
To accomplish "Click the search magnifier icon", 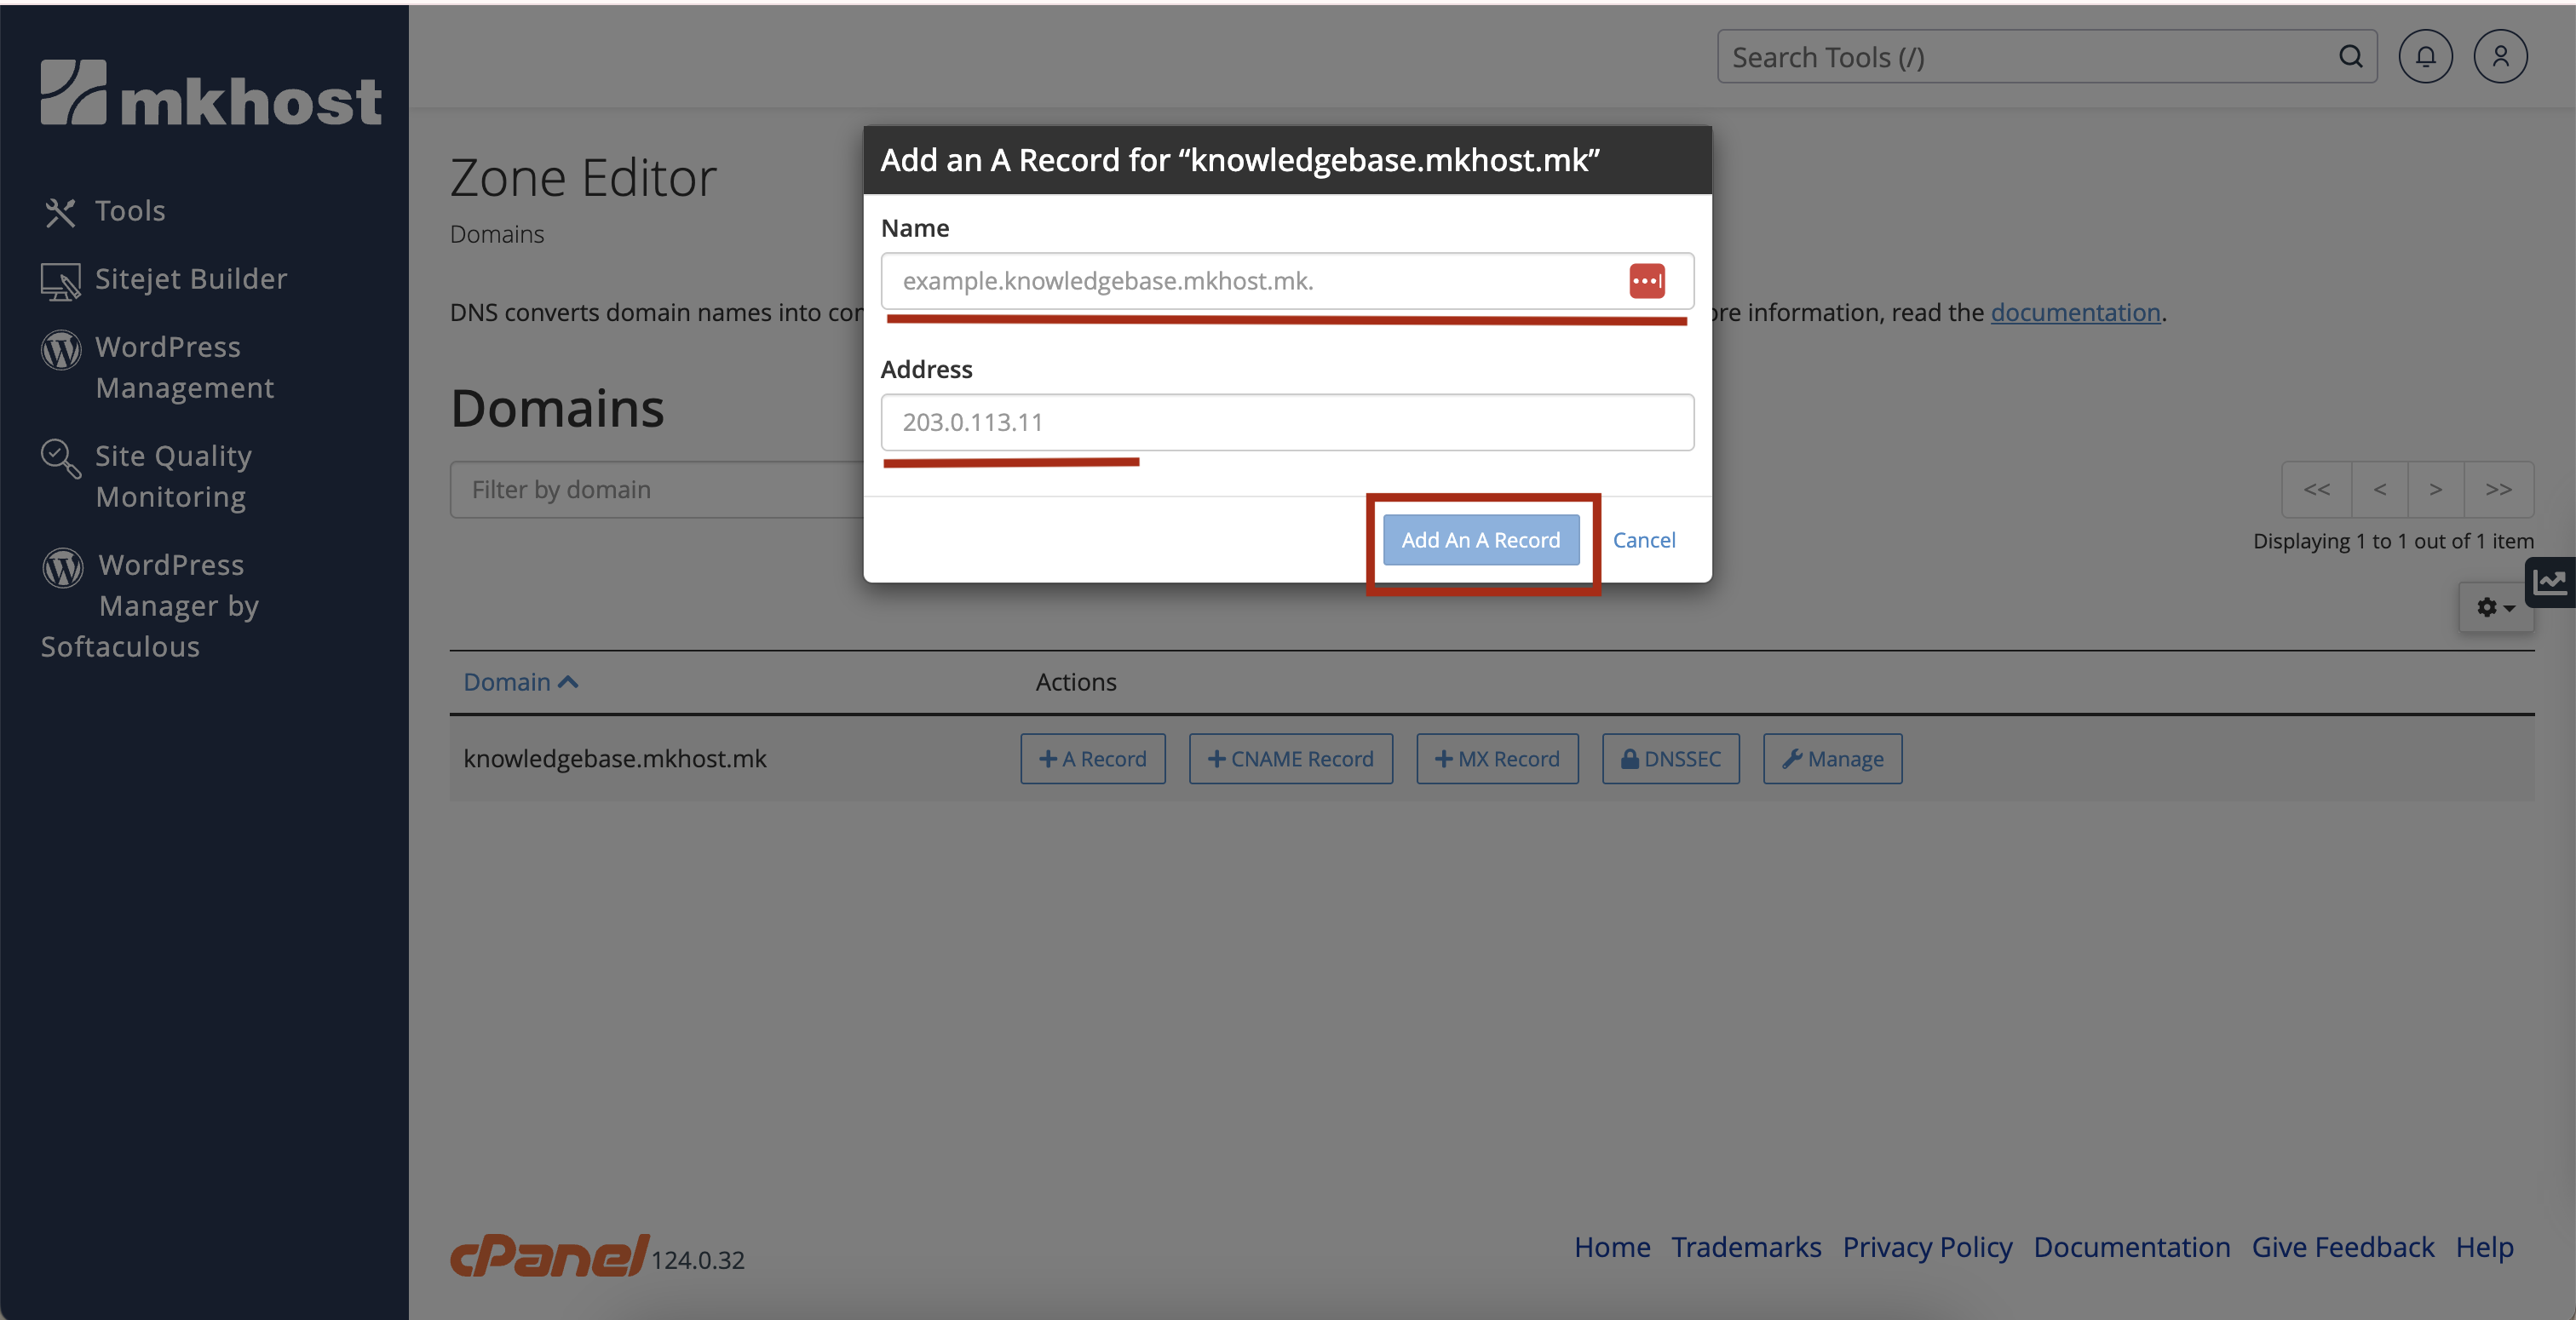I will click(2350, 57).
